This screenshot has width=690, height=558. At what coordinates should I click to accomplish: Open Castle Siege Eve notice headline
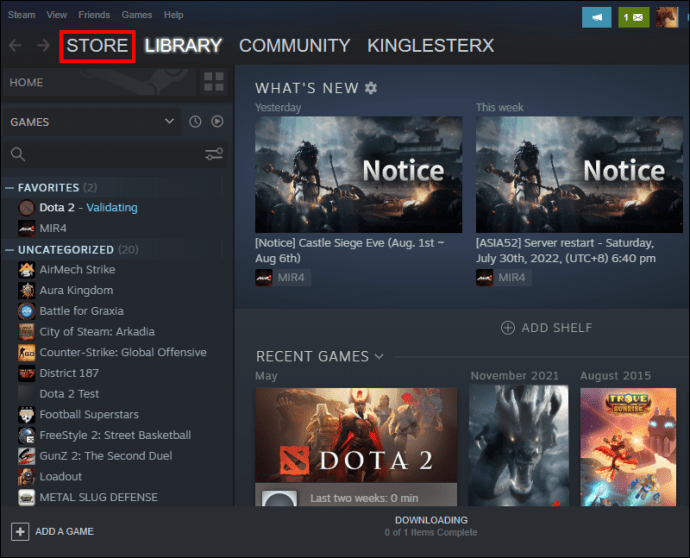tap(350, 250)
